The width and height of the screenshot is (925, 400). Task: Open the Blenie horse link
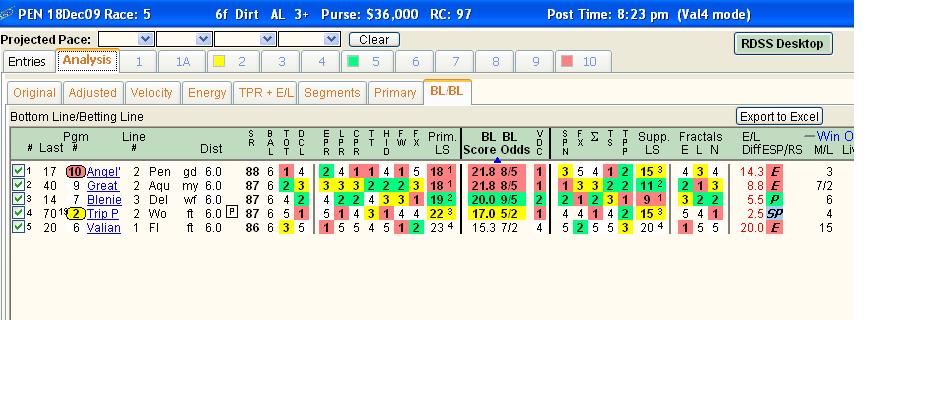(x=104, y=199)
